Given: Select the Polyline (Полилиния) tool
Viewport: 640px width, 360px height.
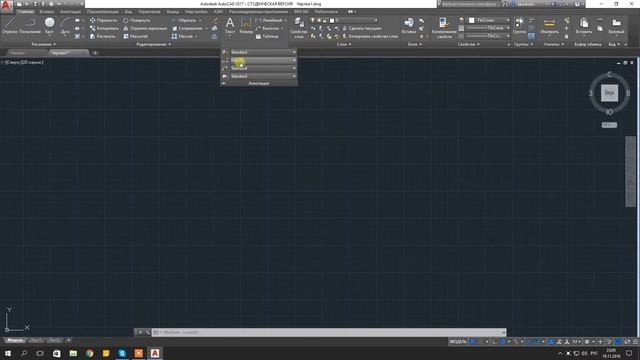Looking at the screenshot, I should click(30, 26).
